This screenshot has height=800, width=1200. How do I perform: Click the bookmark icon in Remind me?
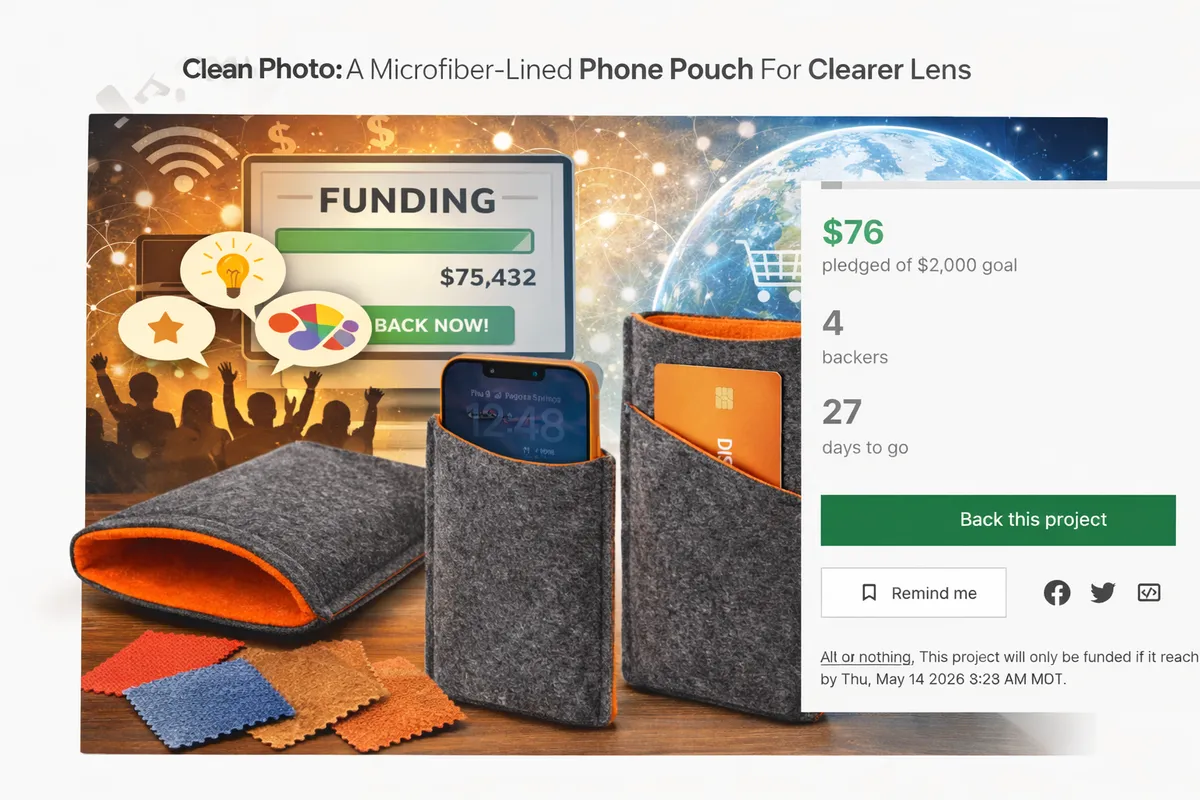(869, 593)
